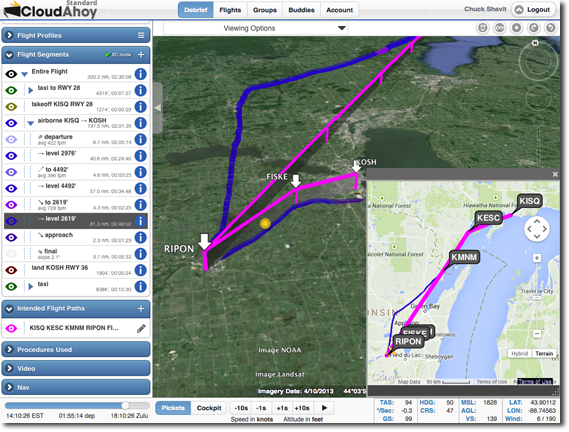Click the first round view icon top right

483,28
